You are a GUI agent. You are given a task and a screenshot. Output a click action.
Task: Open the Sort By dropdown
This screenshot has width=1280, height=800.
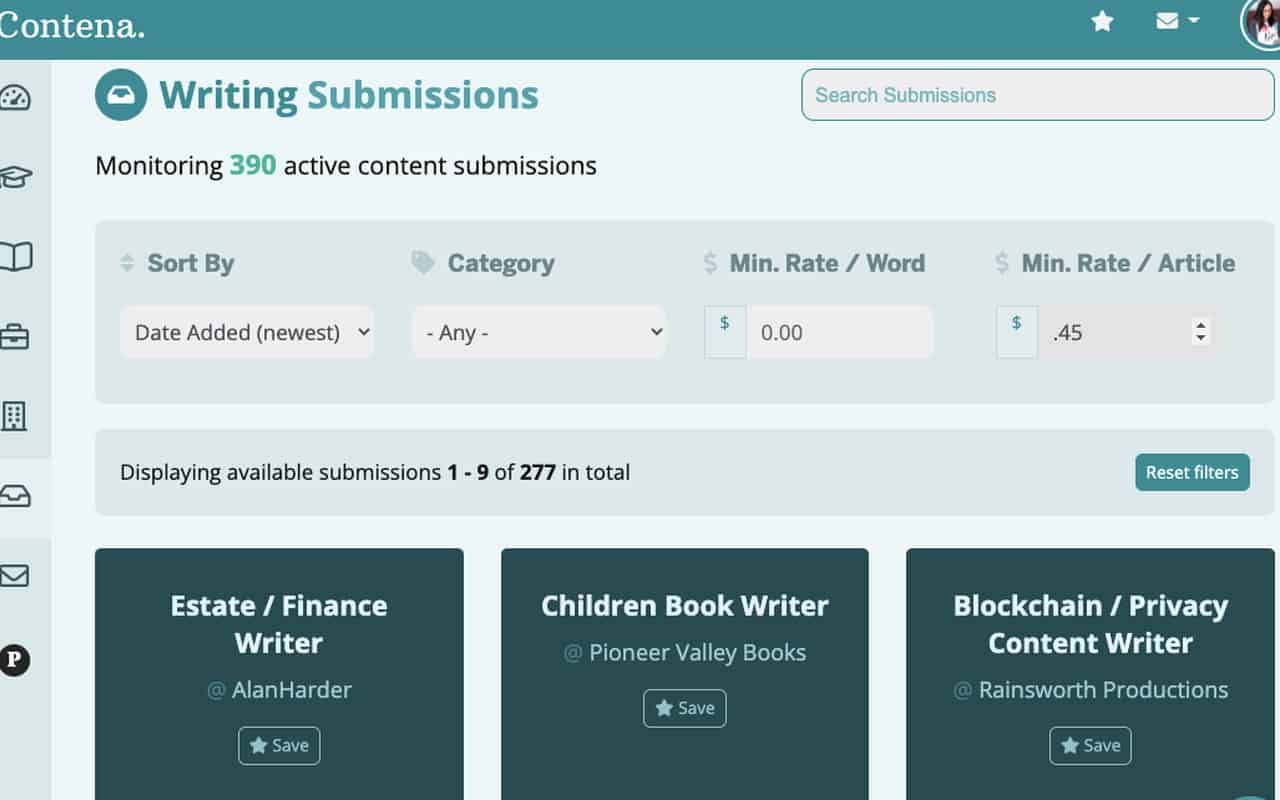click(x=246, y=332)
